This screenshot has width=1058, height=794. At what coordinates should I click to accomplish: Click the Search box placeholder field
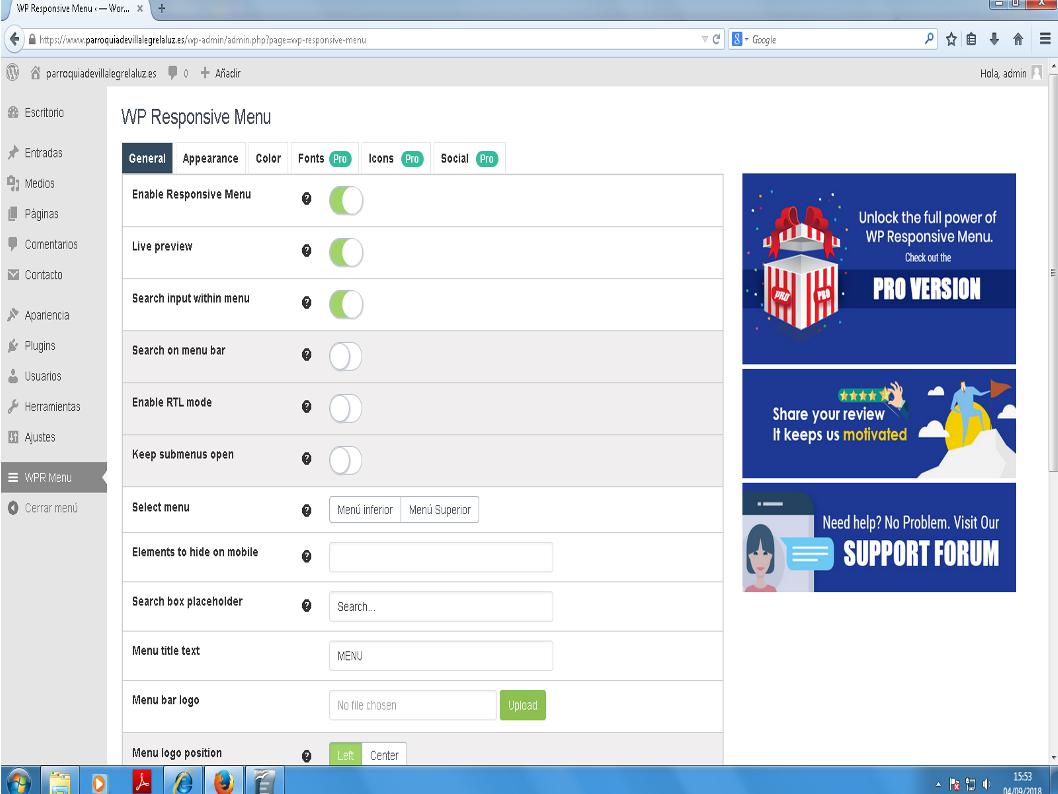tap(441, 606)
